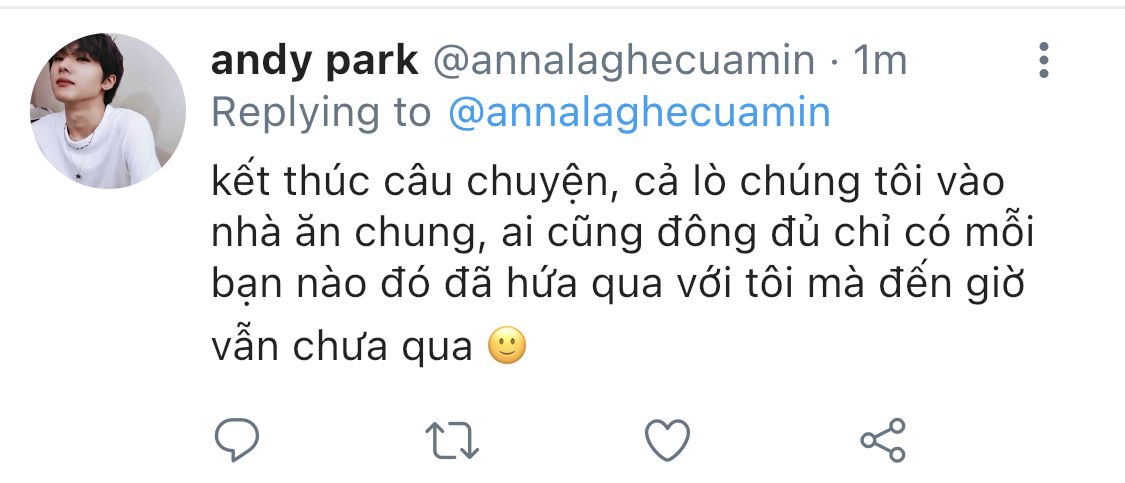The image size is (1125, 483).
Task: Click the smiley emoji ending the tweet
Action: click(x=507, y=346)
